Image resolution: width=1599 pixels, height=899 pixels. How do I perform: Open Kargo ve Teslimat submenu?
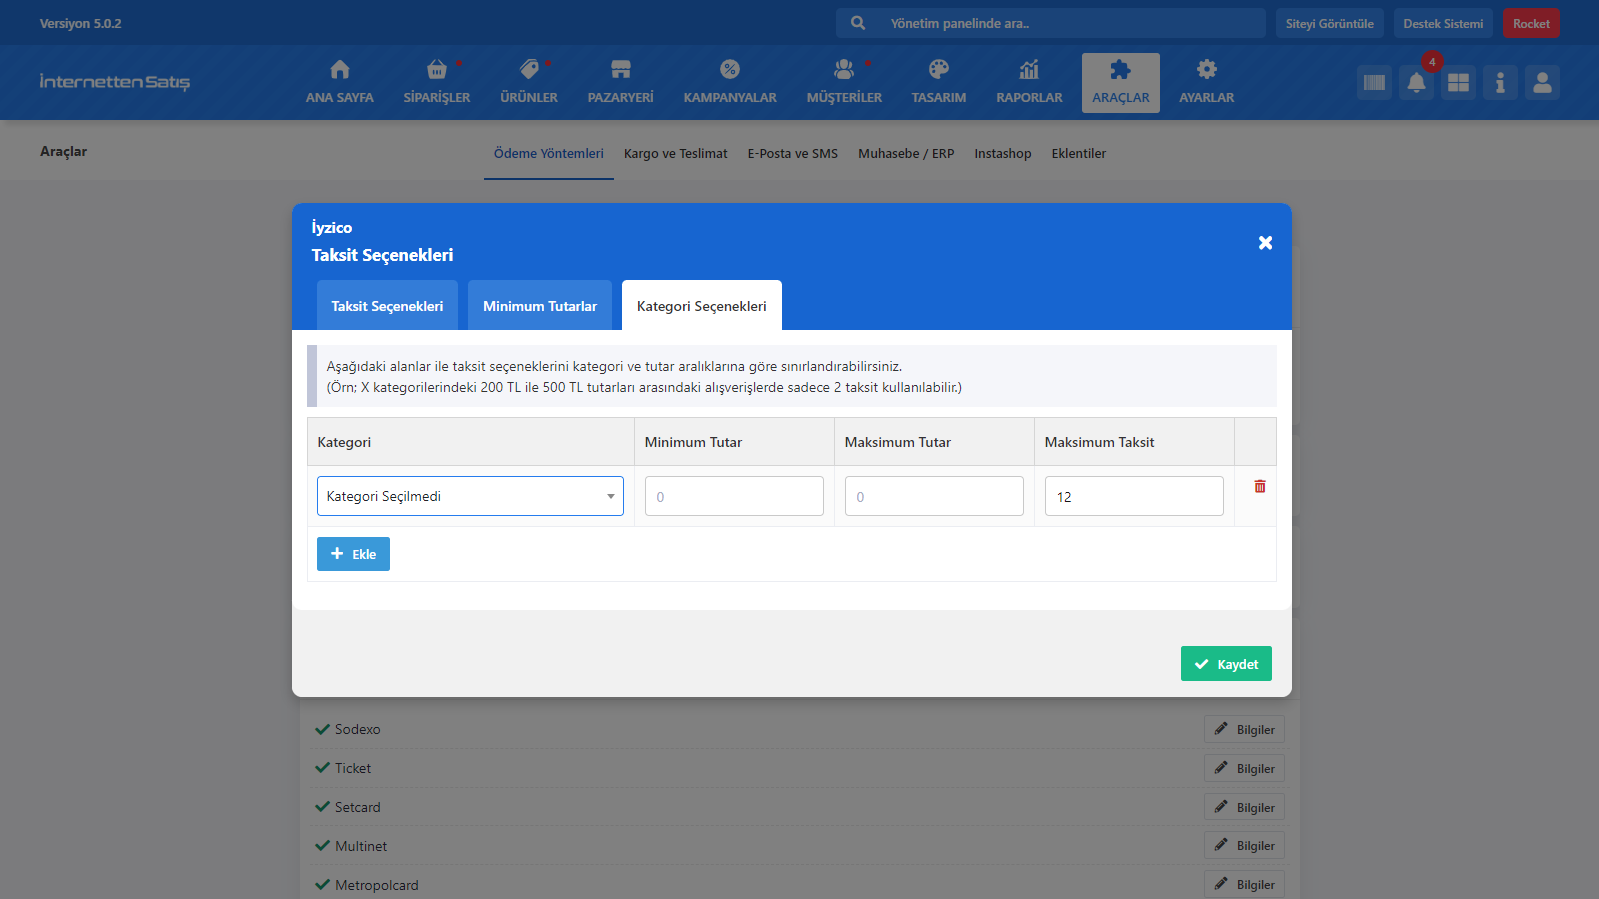pyautogui.click(x=675, y=154)
